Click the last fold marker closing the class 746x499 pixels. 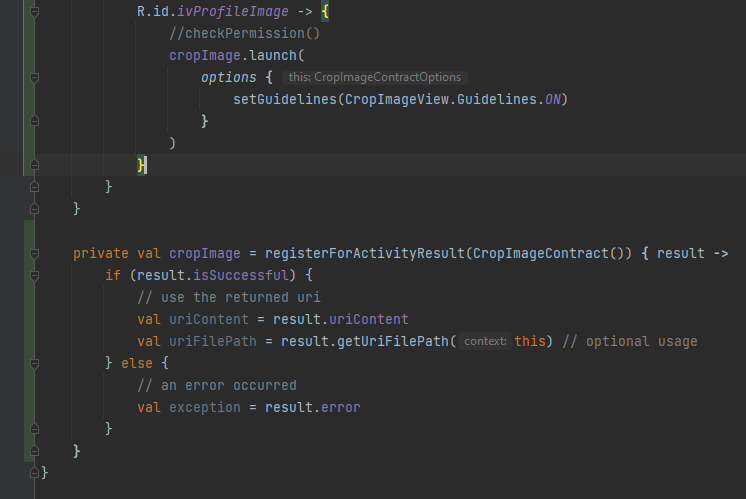[x=34, y=473]
